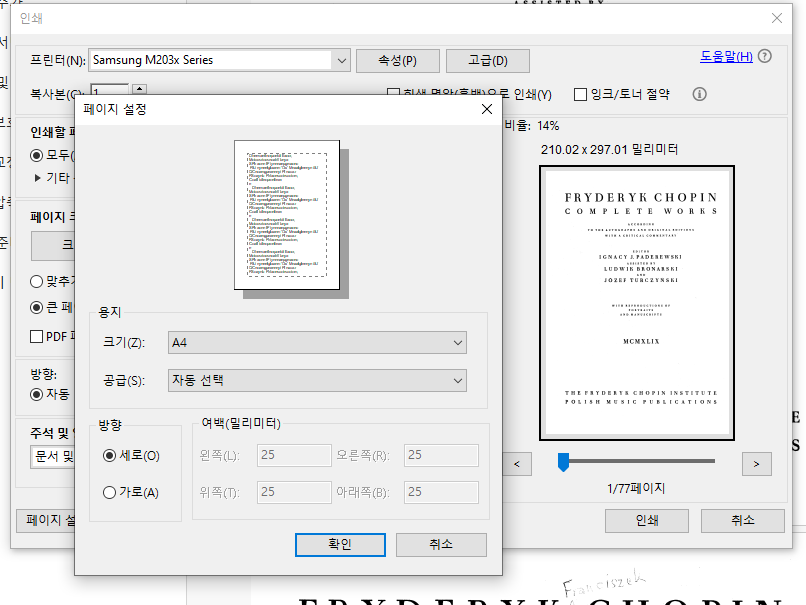Cancel the print dialog with 취소
The image size is (806, 605).
coord(743,521)
